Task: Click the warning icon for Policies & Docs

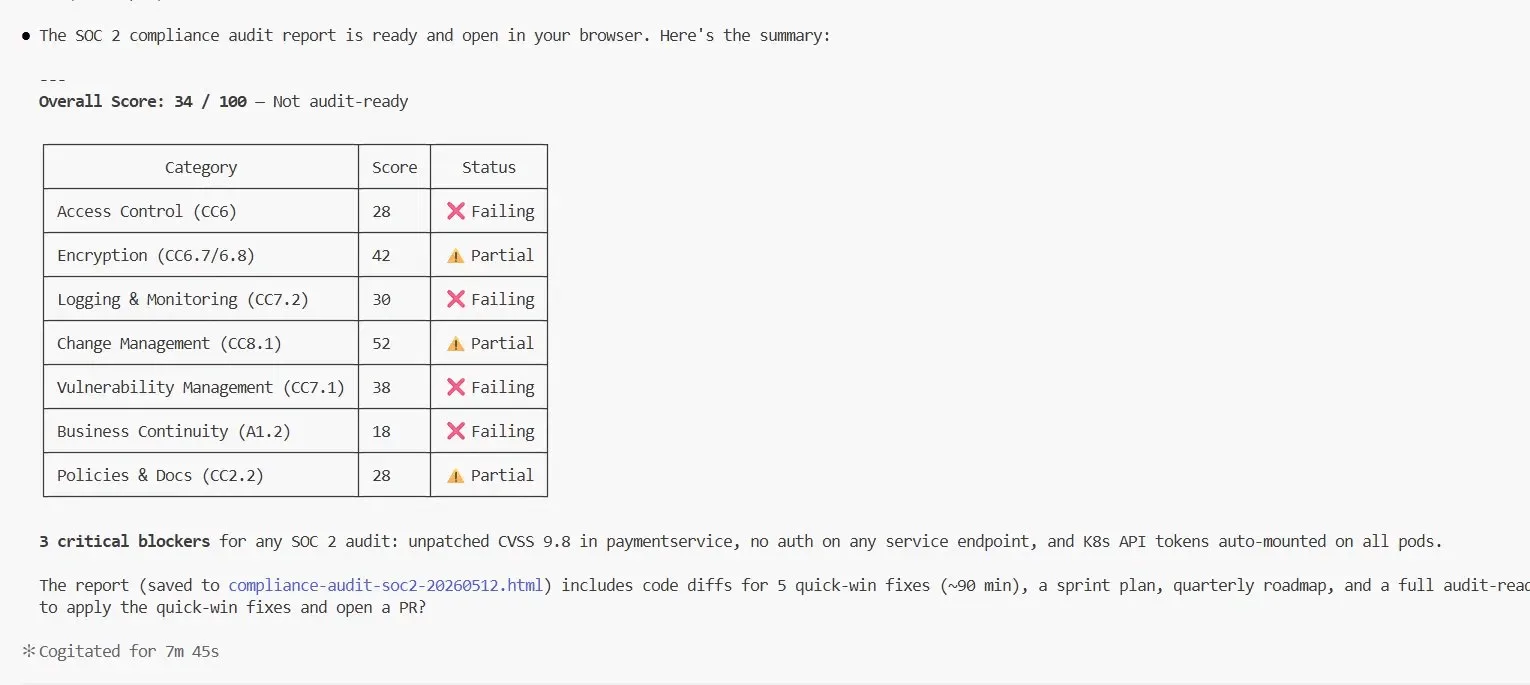Action: (x=456, y=476)
